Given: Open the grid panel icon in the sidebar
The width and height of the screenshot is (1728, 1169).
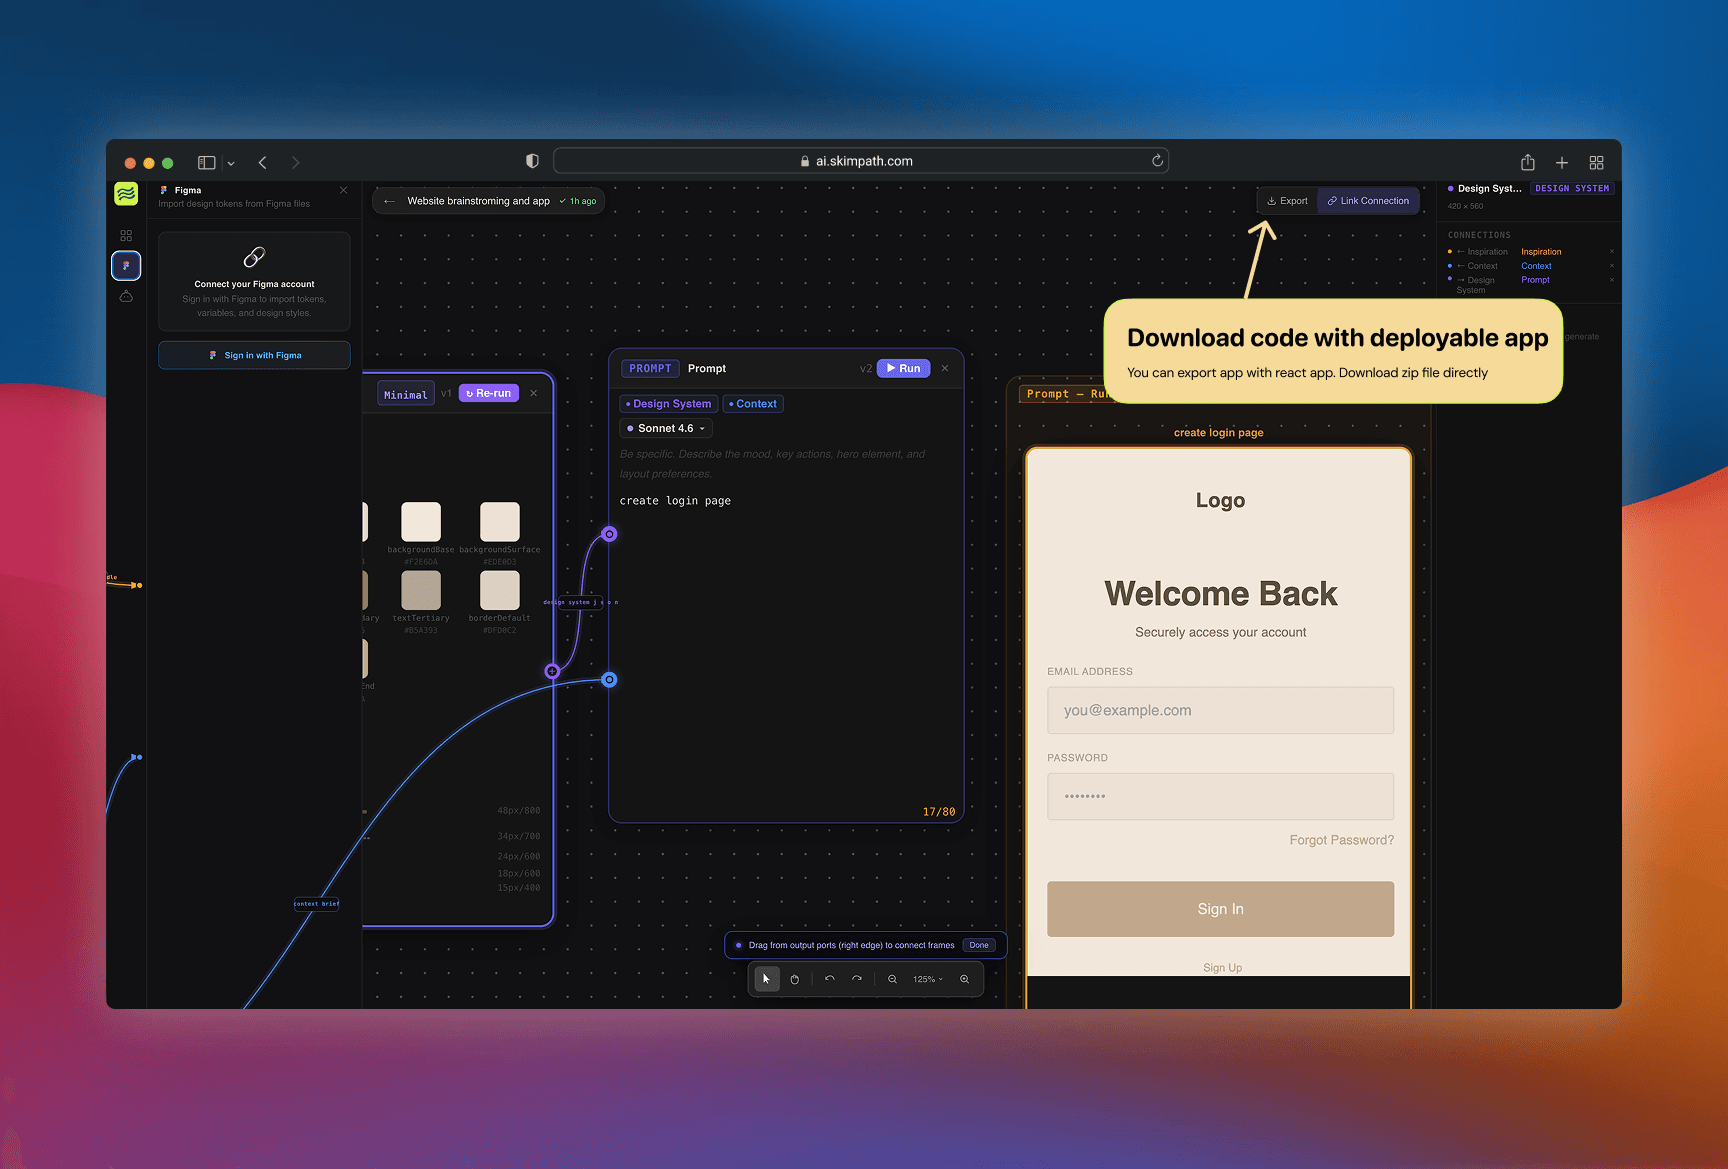Looking at the screenshot, I should 126,235.
